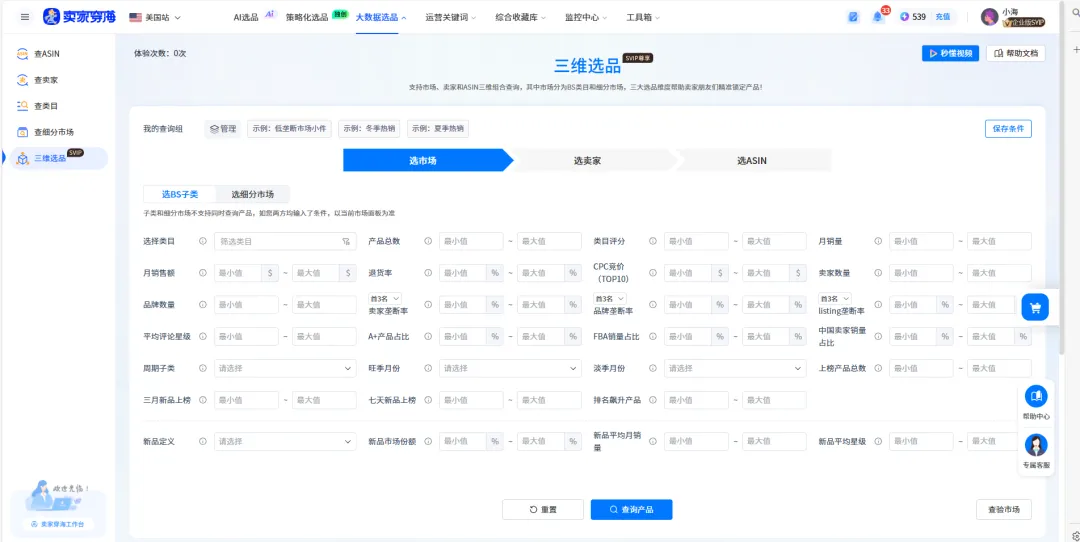Open the 帮助文档 button
This screenshot has width=1080, height=542.
coord(1016,53)
